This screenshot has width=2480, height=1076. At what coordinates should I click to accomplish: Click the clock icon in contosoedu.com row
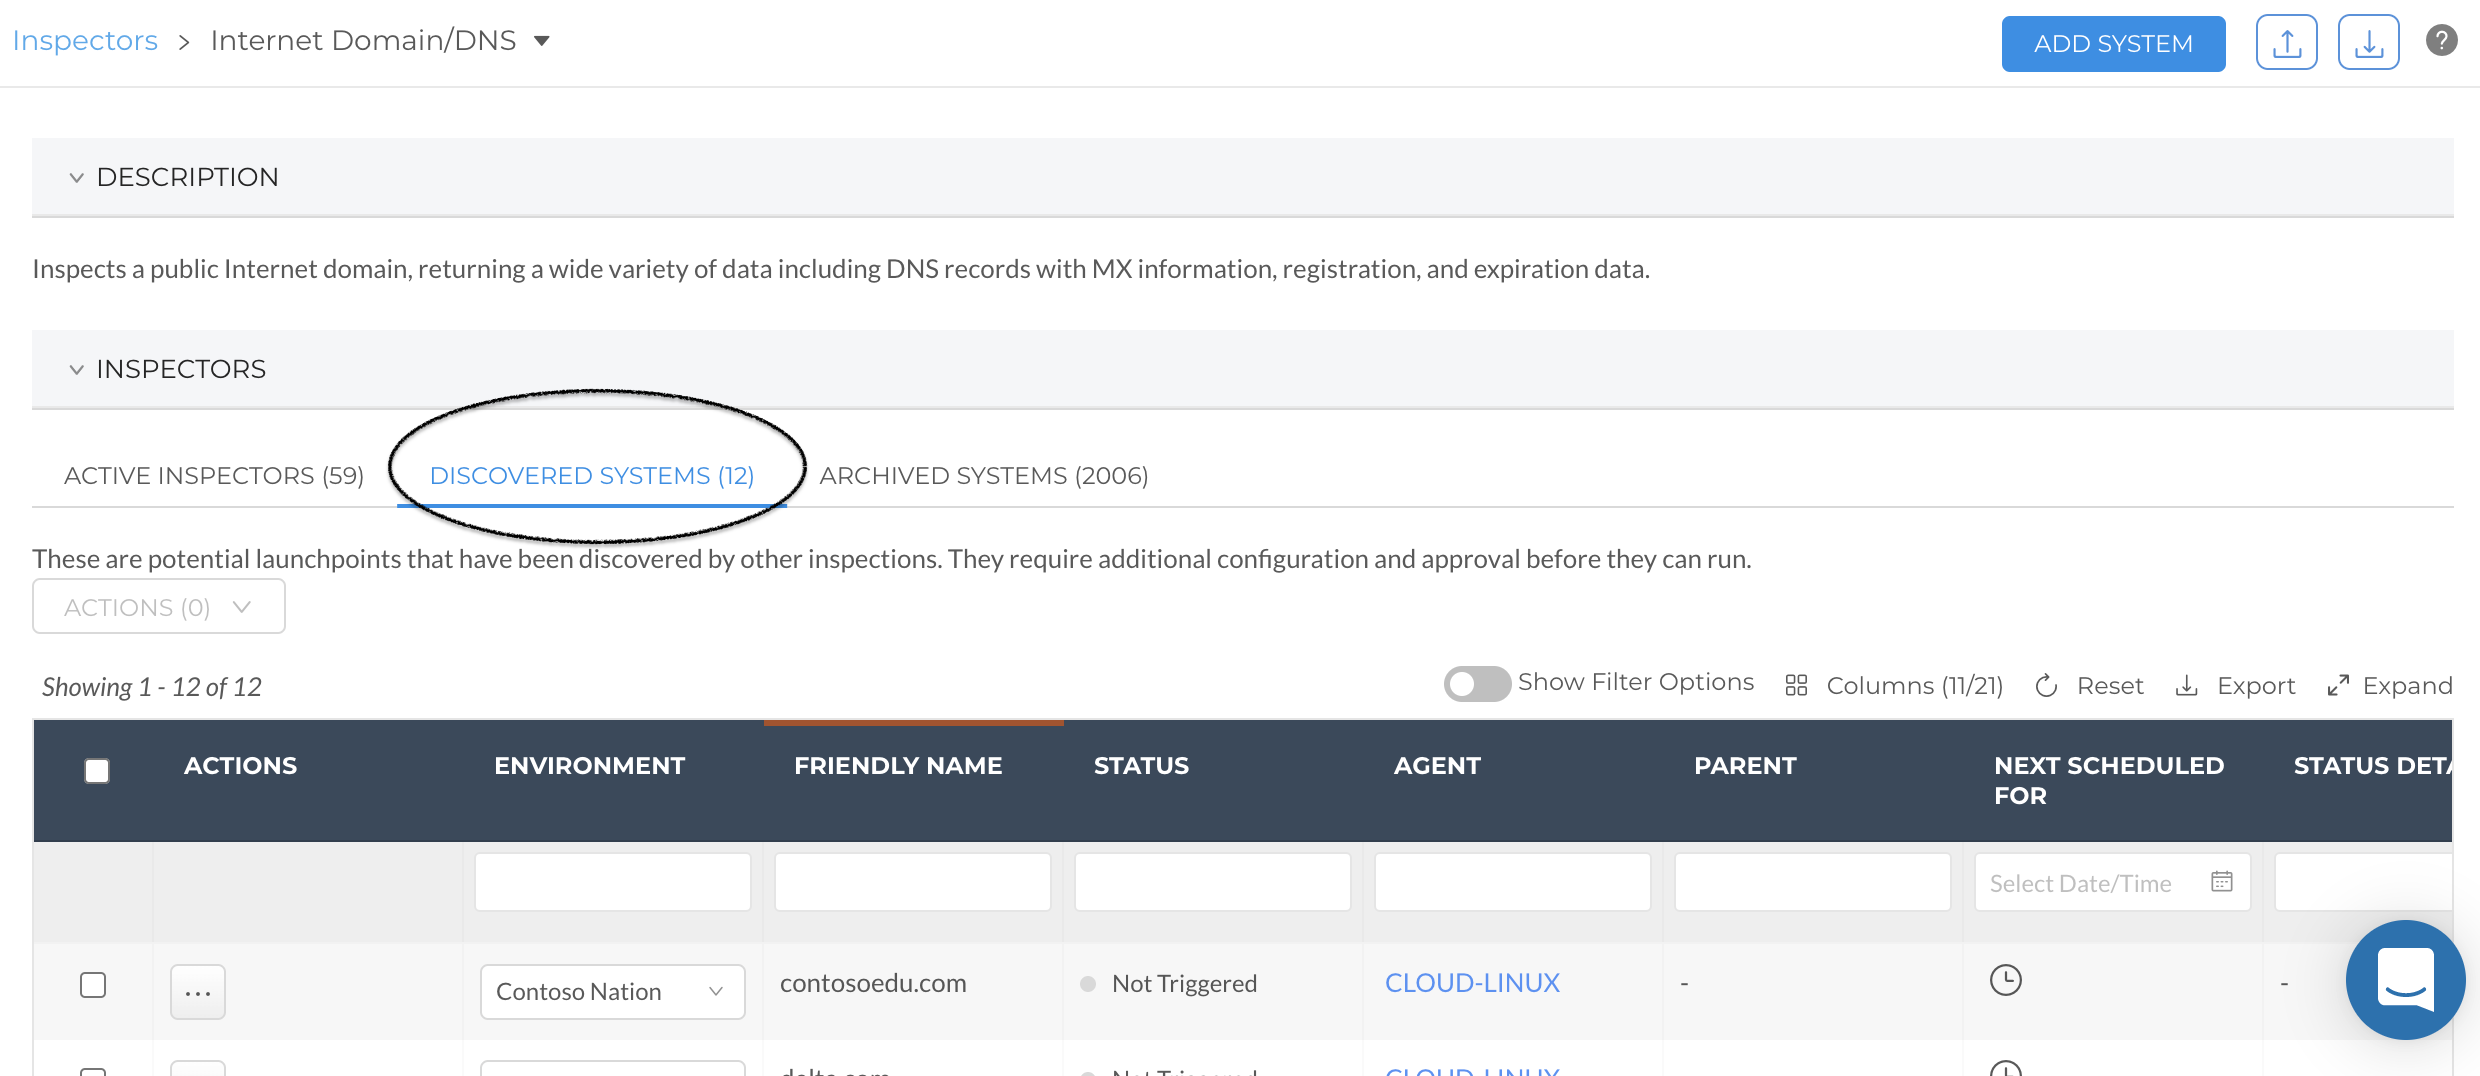(2005, 980)
